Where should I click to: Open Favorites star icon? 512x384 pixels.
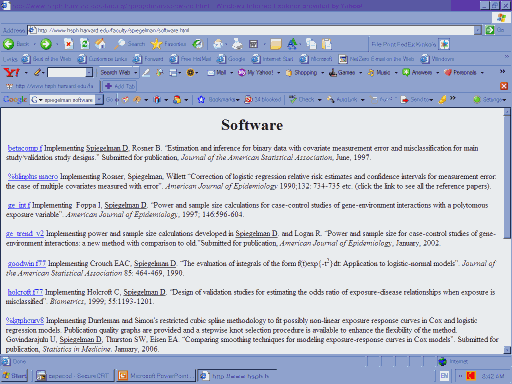156,44
